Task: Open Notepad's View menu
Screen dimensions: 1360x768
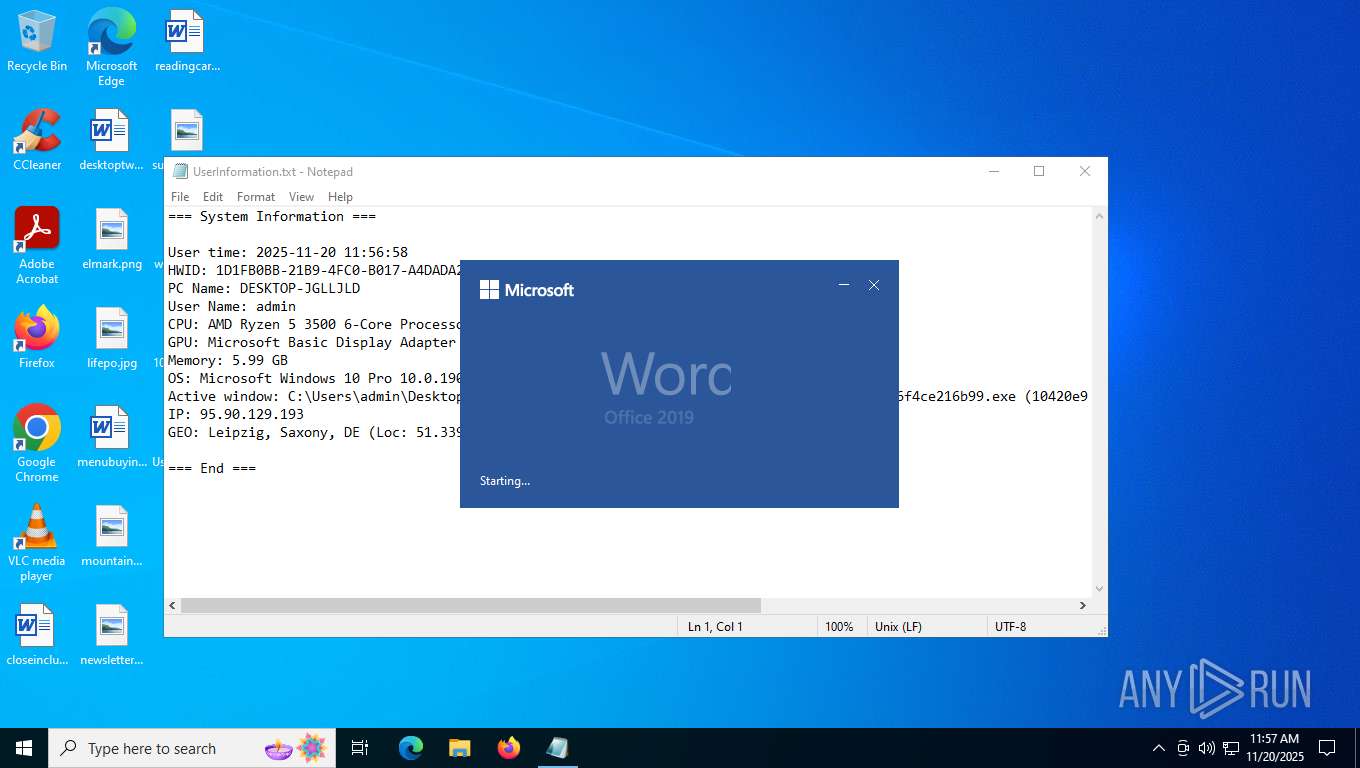Action: [301, 197]
